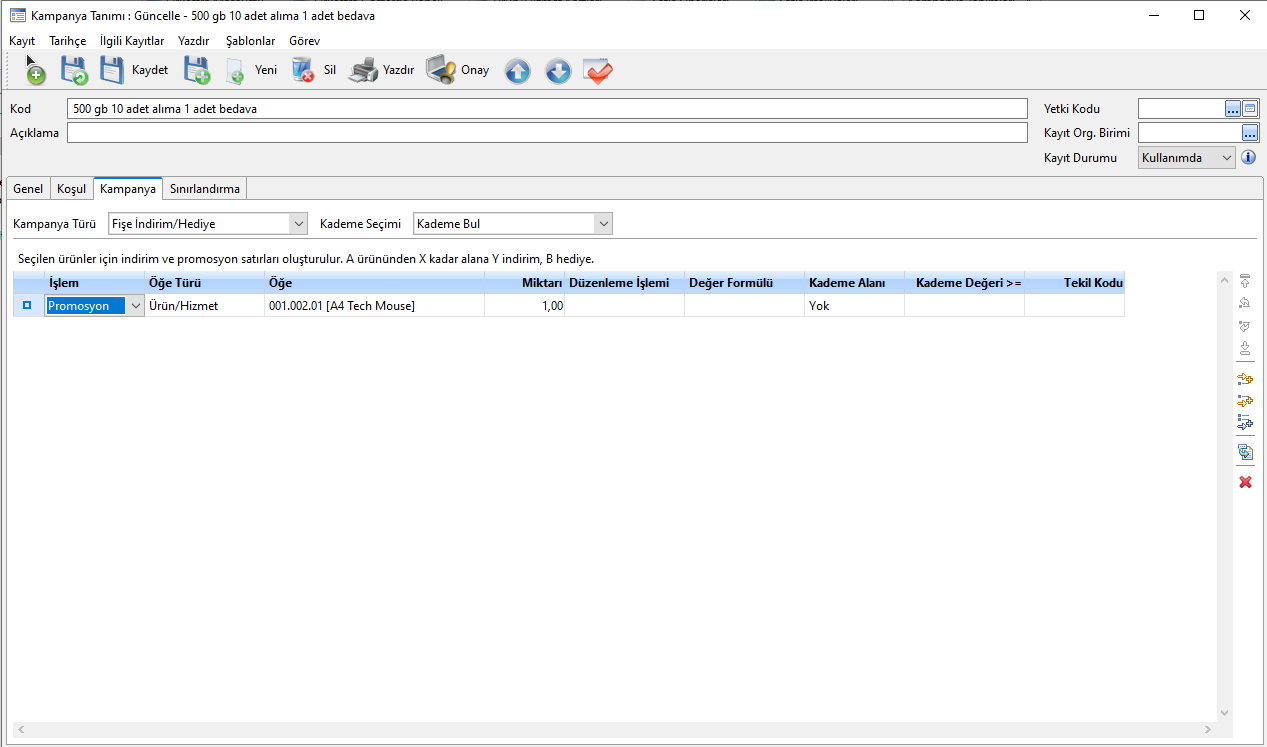Go to next record with down arrow
Image resolution: width=1267 pixels, height=747 pixels.
pos(558,71)
